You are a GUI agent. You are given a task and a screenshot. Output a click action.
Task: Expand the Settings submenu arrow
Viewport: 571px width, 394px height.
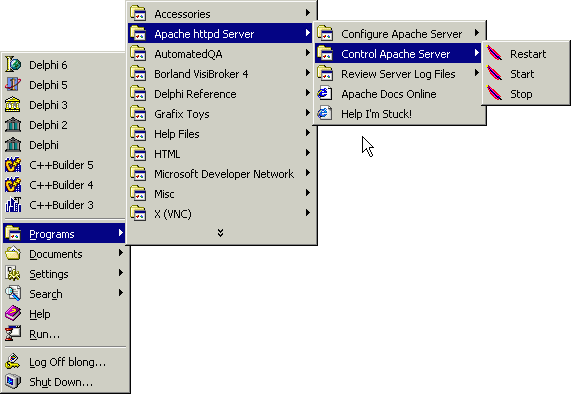(121, 273)
